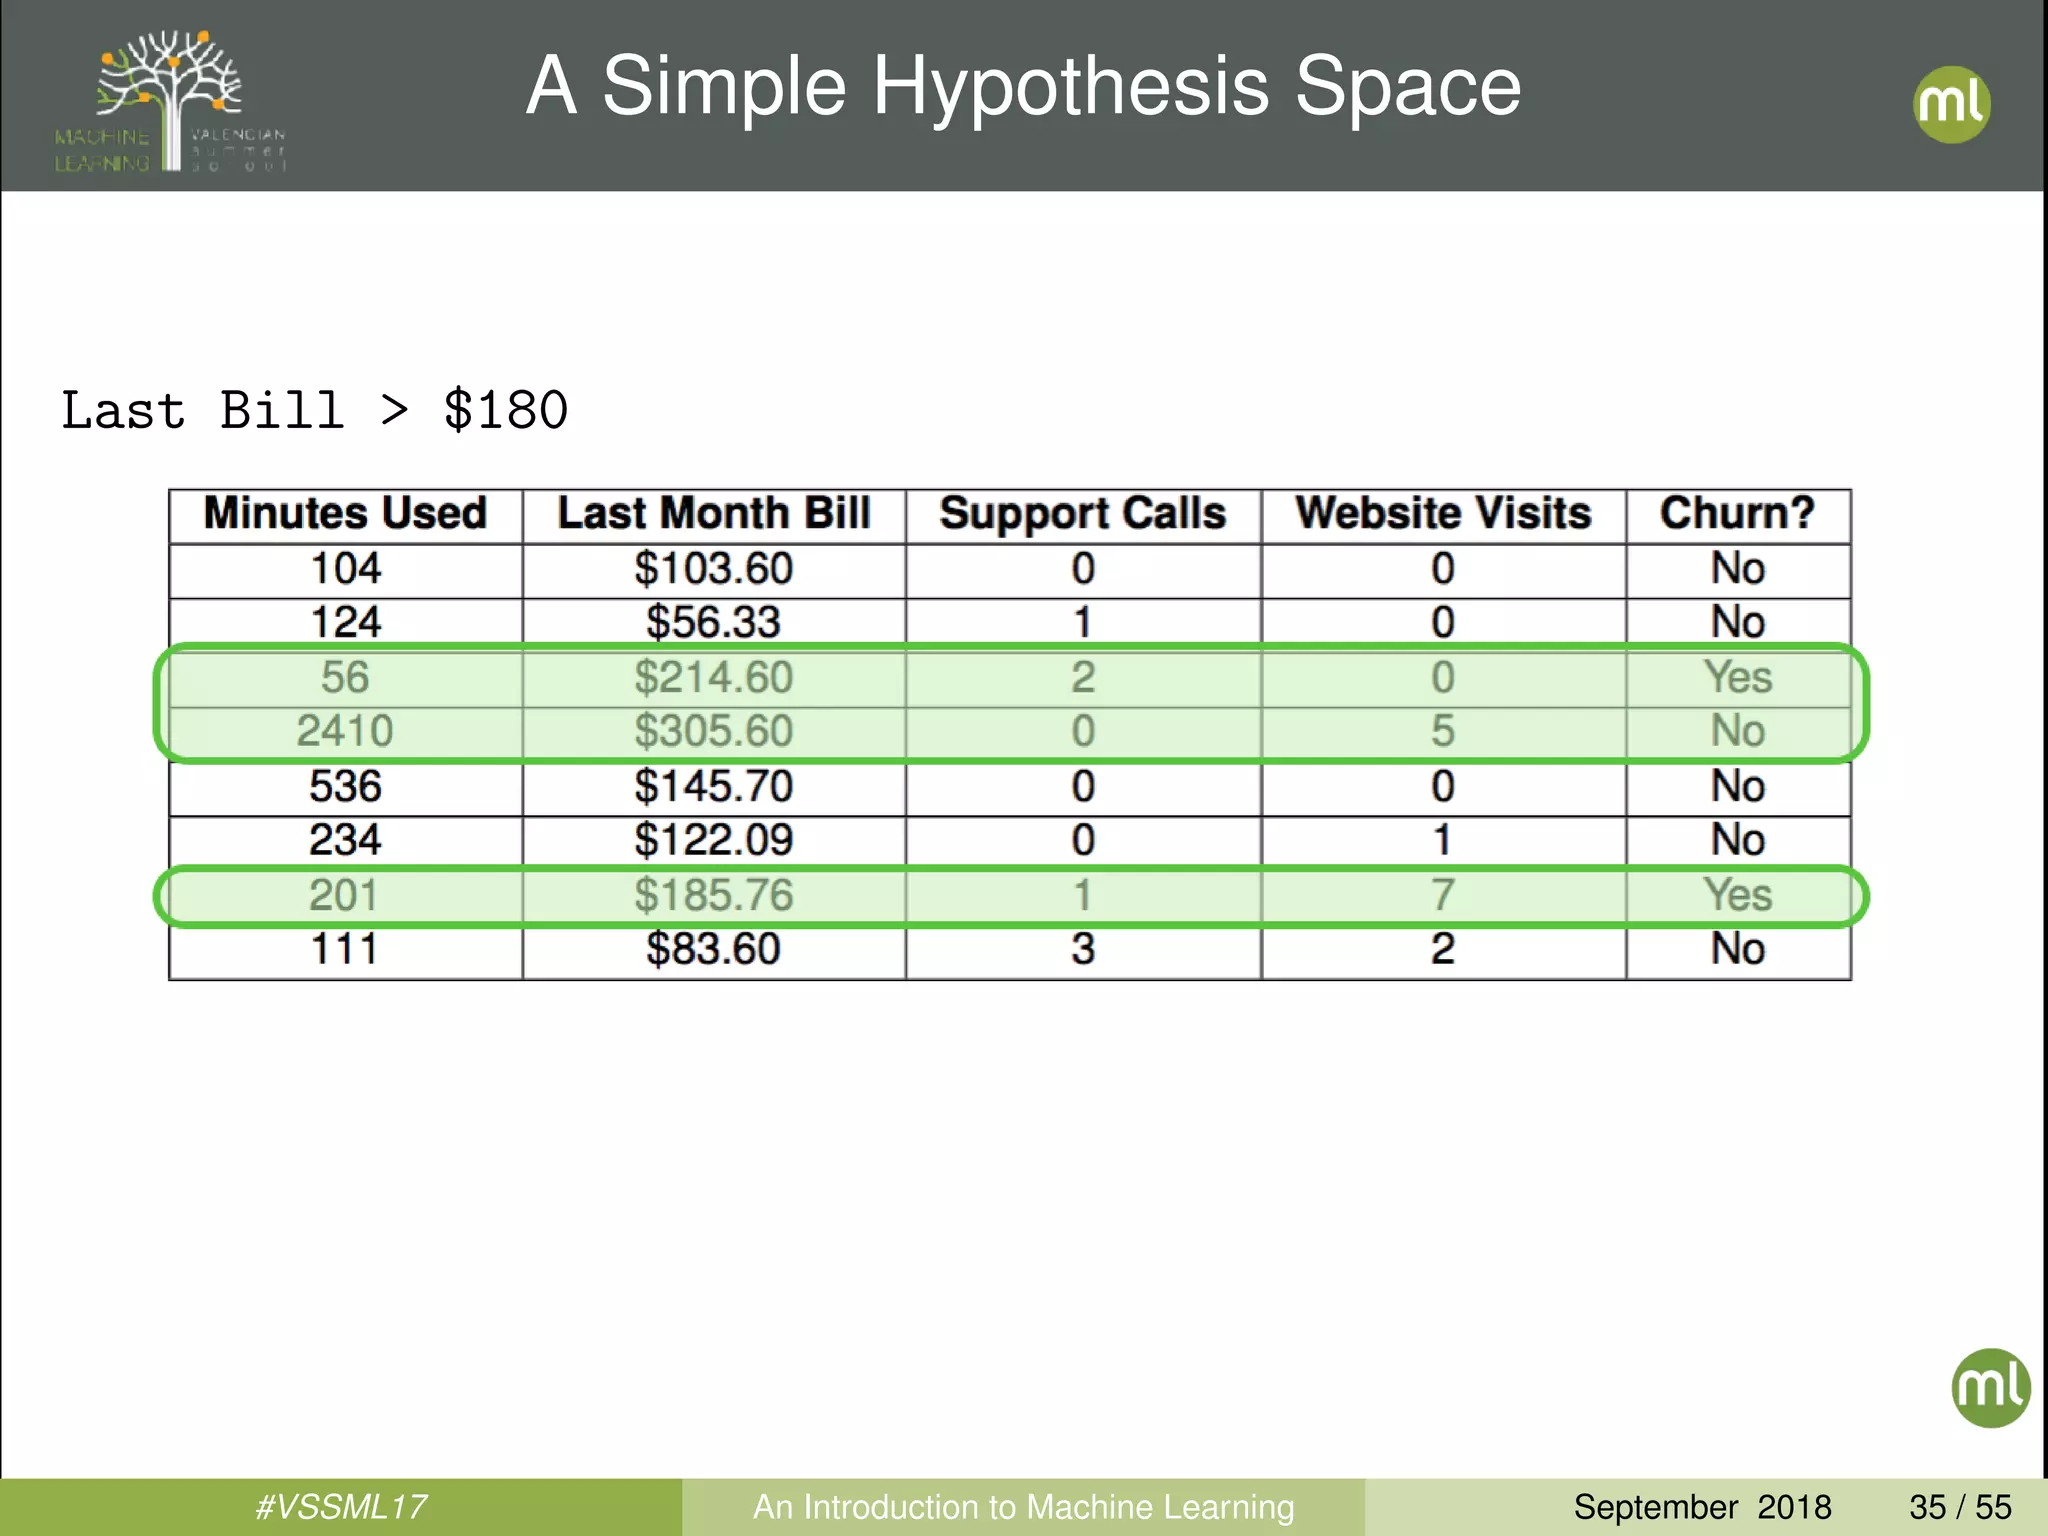Click support calls value 3 in $83.60 row
Screen dimensions: 2048x1536
(x=1083, y=949)
